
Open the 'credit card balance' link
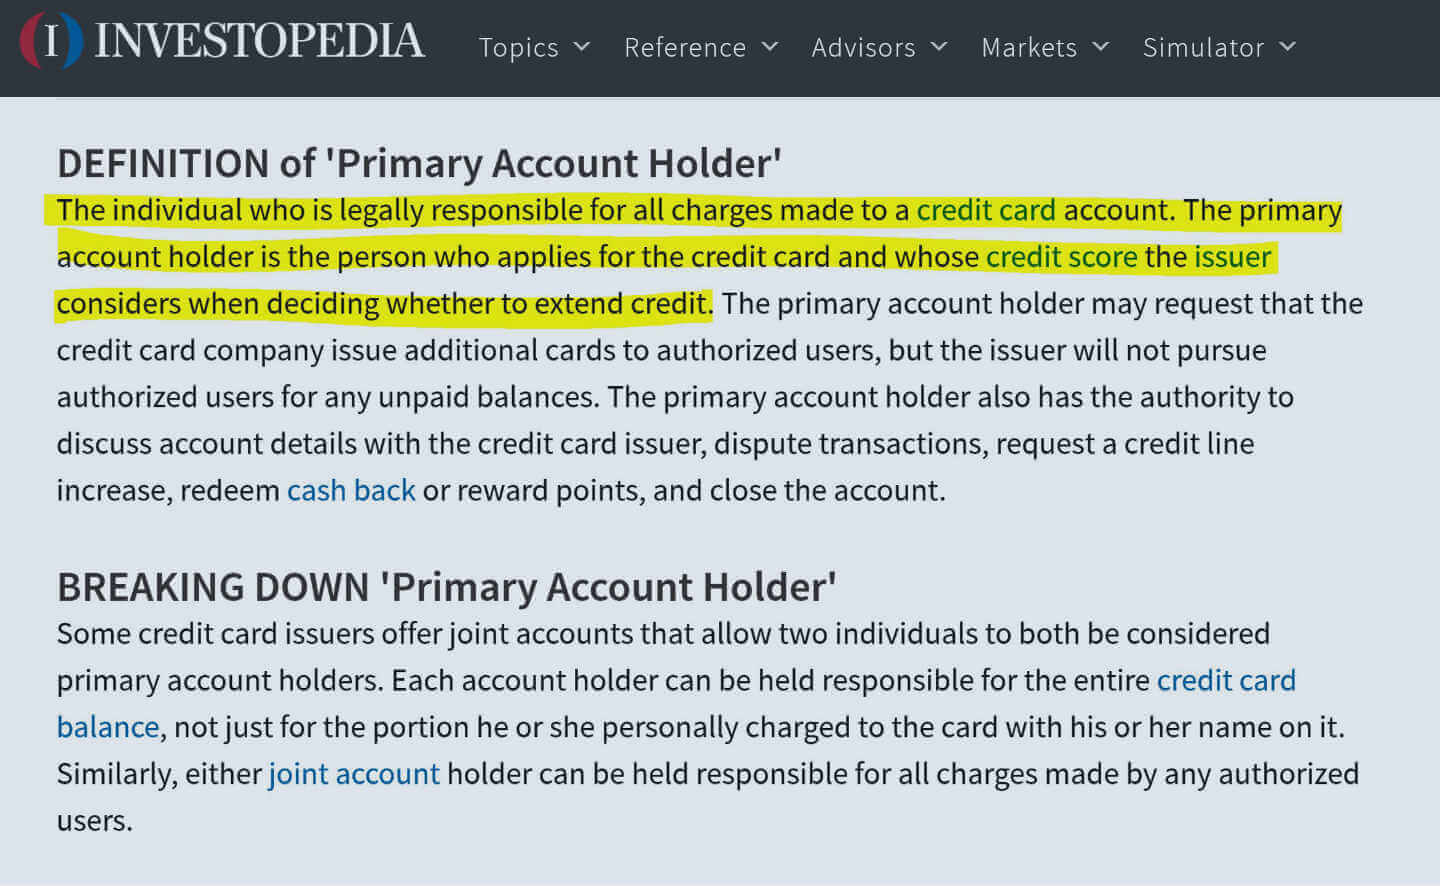pyautogui.click(x=1226, y=680)
